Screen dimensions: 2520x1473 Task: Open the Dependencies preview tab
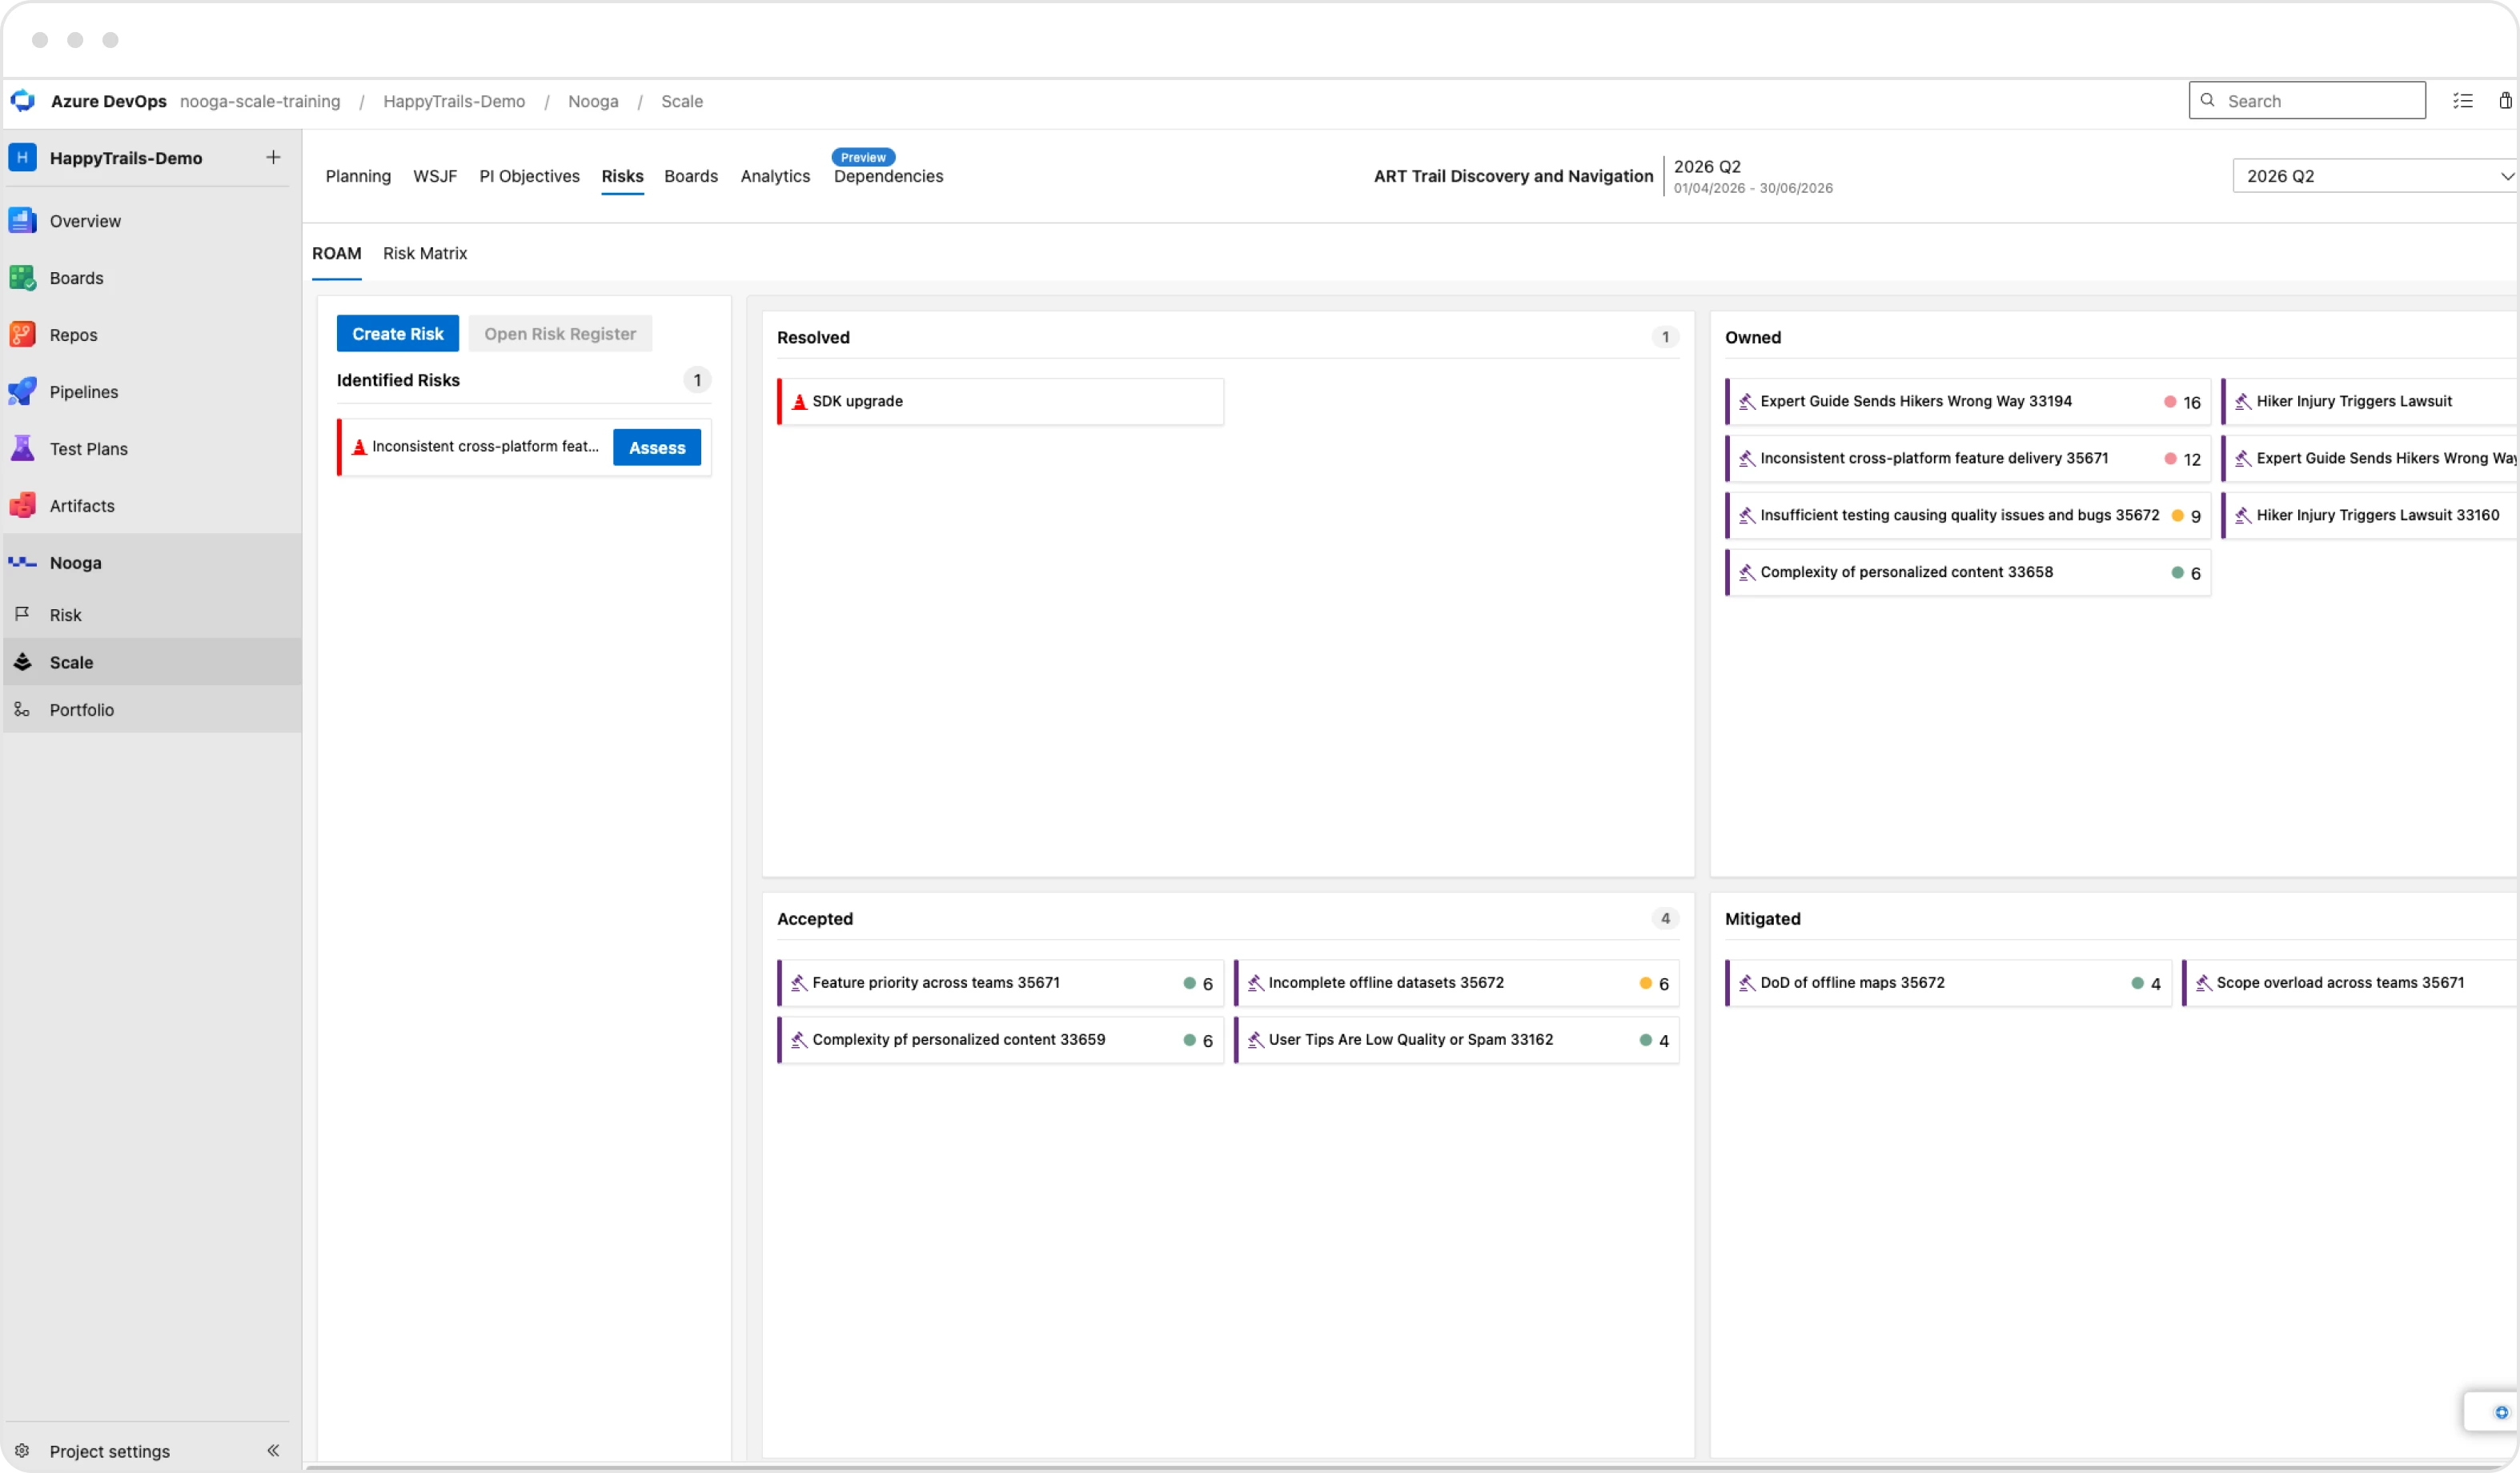tap(888, 176)
